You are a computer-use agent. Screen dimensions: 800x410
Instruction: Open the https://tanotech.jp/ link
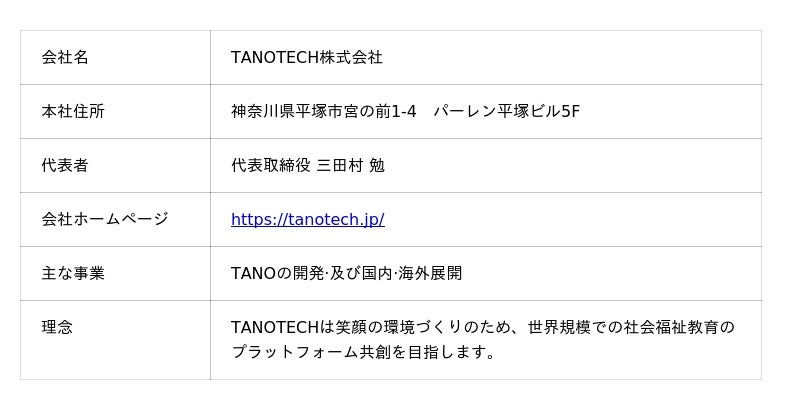[307, 220]
